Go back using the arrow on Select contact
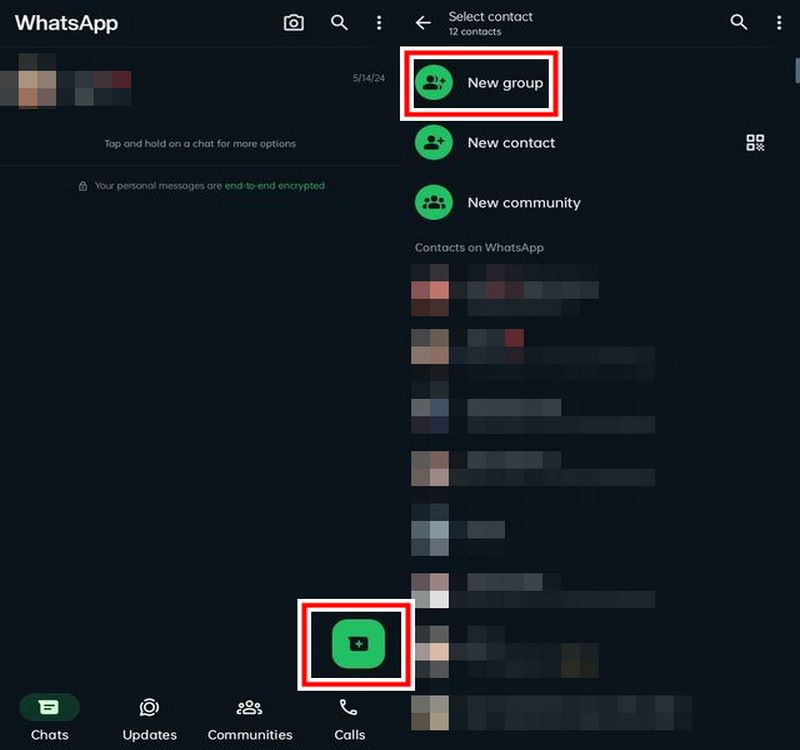800x750 pixels. tap(423, 22)
